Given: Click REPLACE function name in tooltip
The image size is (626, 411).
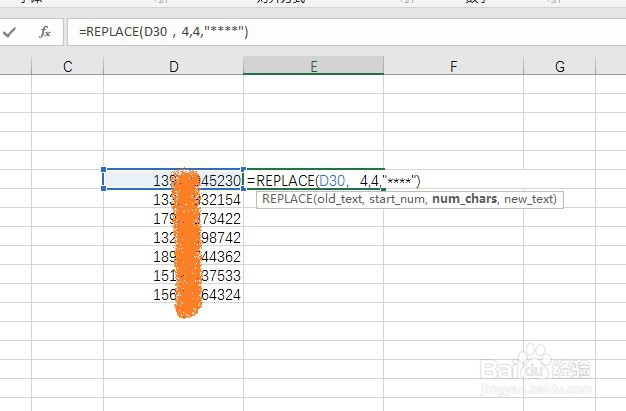Looking at the screenshot, I should [287, 199].
